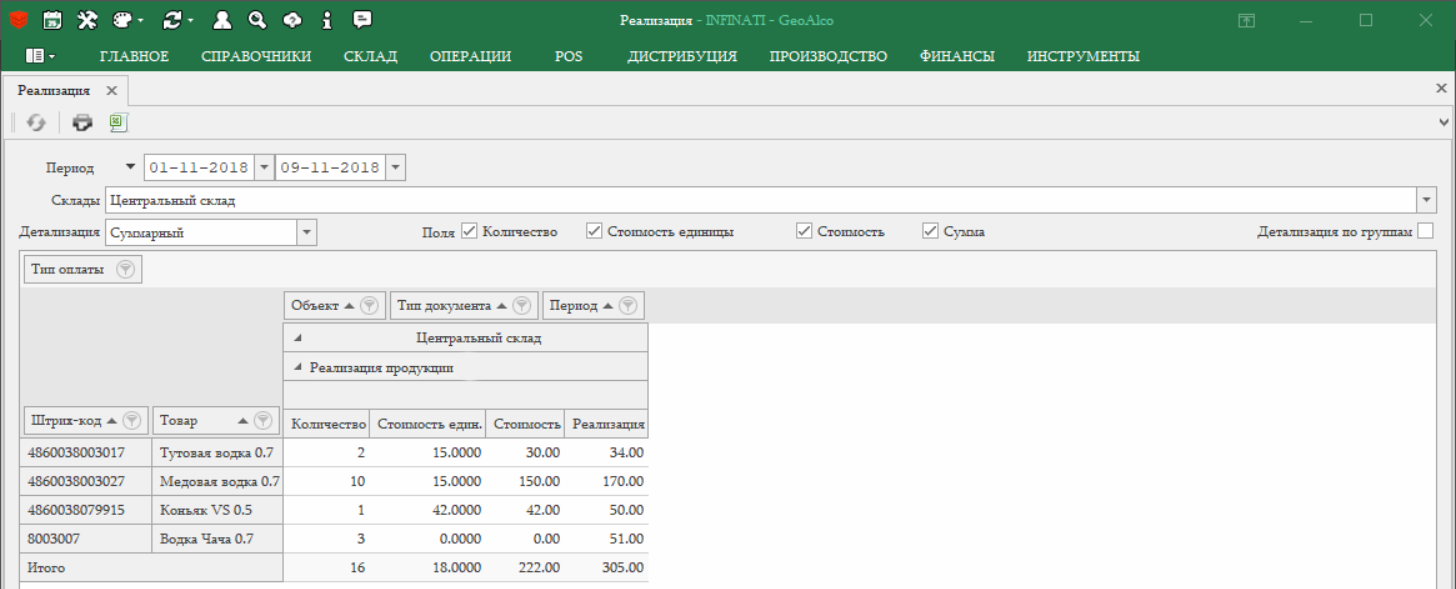Image resolution: width=1456 pixels, height=589 pixels.
Task: Collapse the Центральный склад column group
Action: click(x=297, y=339)
